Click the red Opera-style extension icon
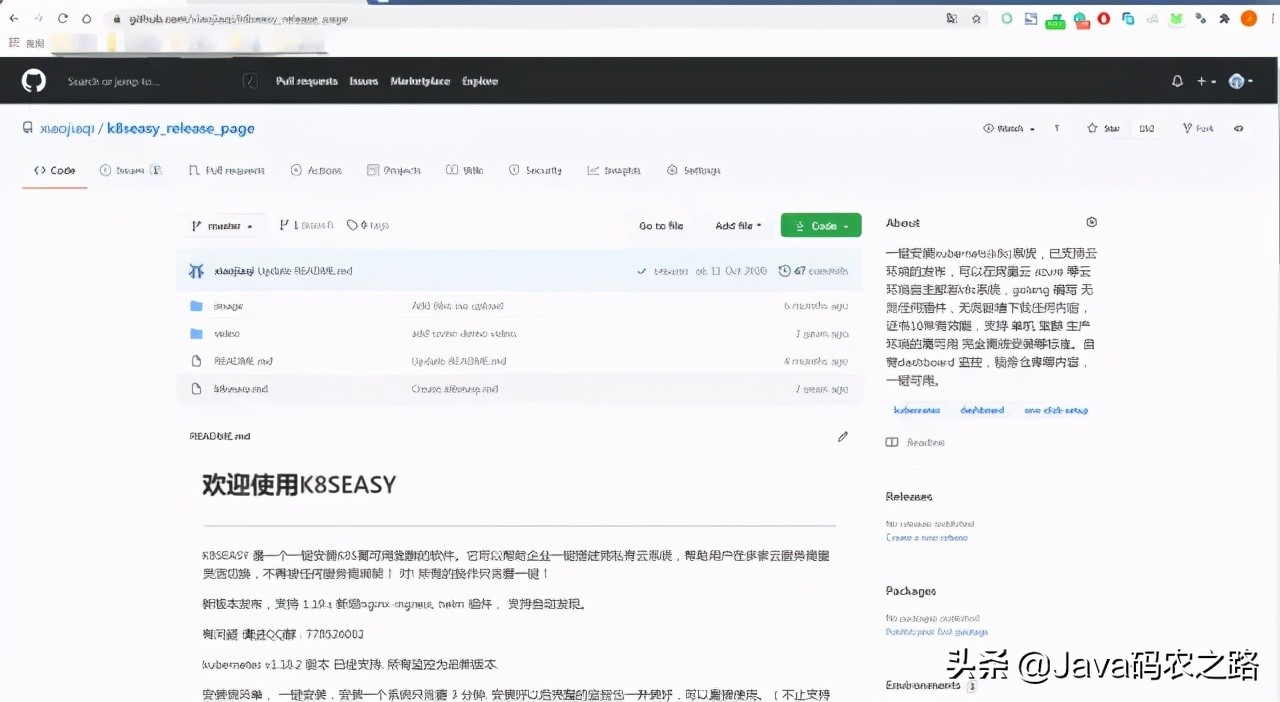Viewport: 1280px width, 702px height. pos(1104,18)
